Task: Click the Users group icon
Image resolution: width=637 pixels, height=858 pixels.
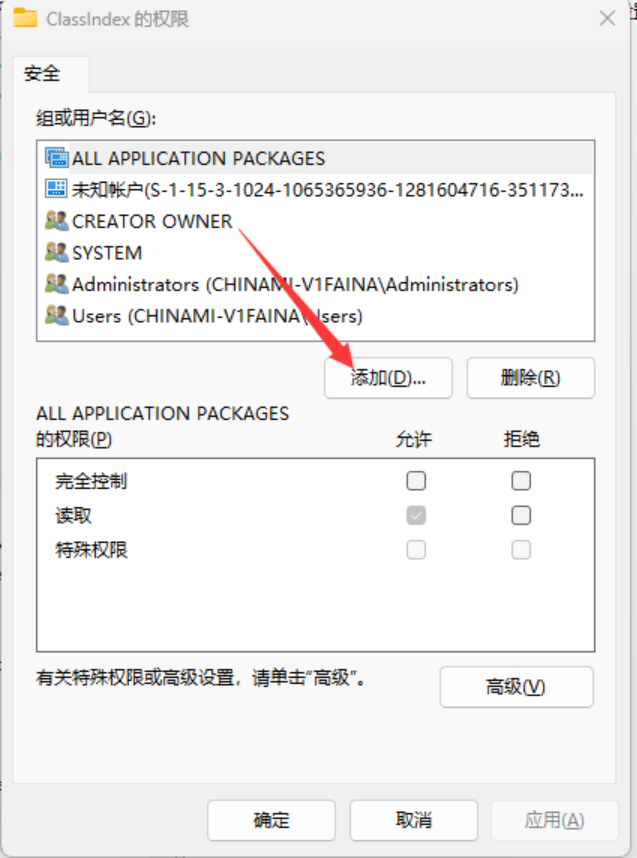Action: click(x=56, y=316)
